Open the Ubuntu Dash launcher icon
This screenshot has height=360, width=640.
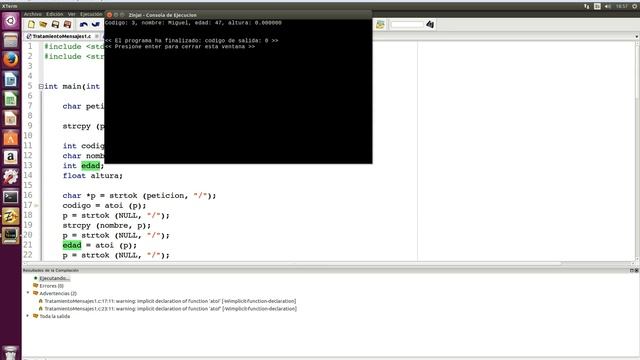coord(11,21)
